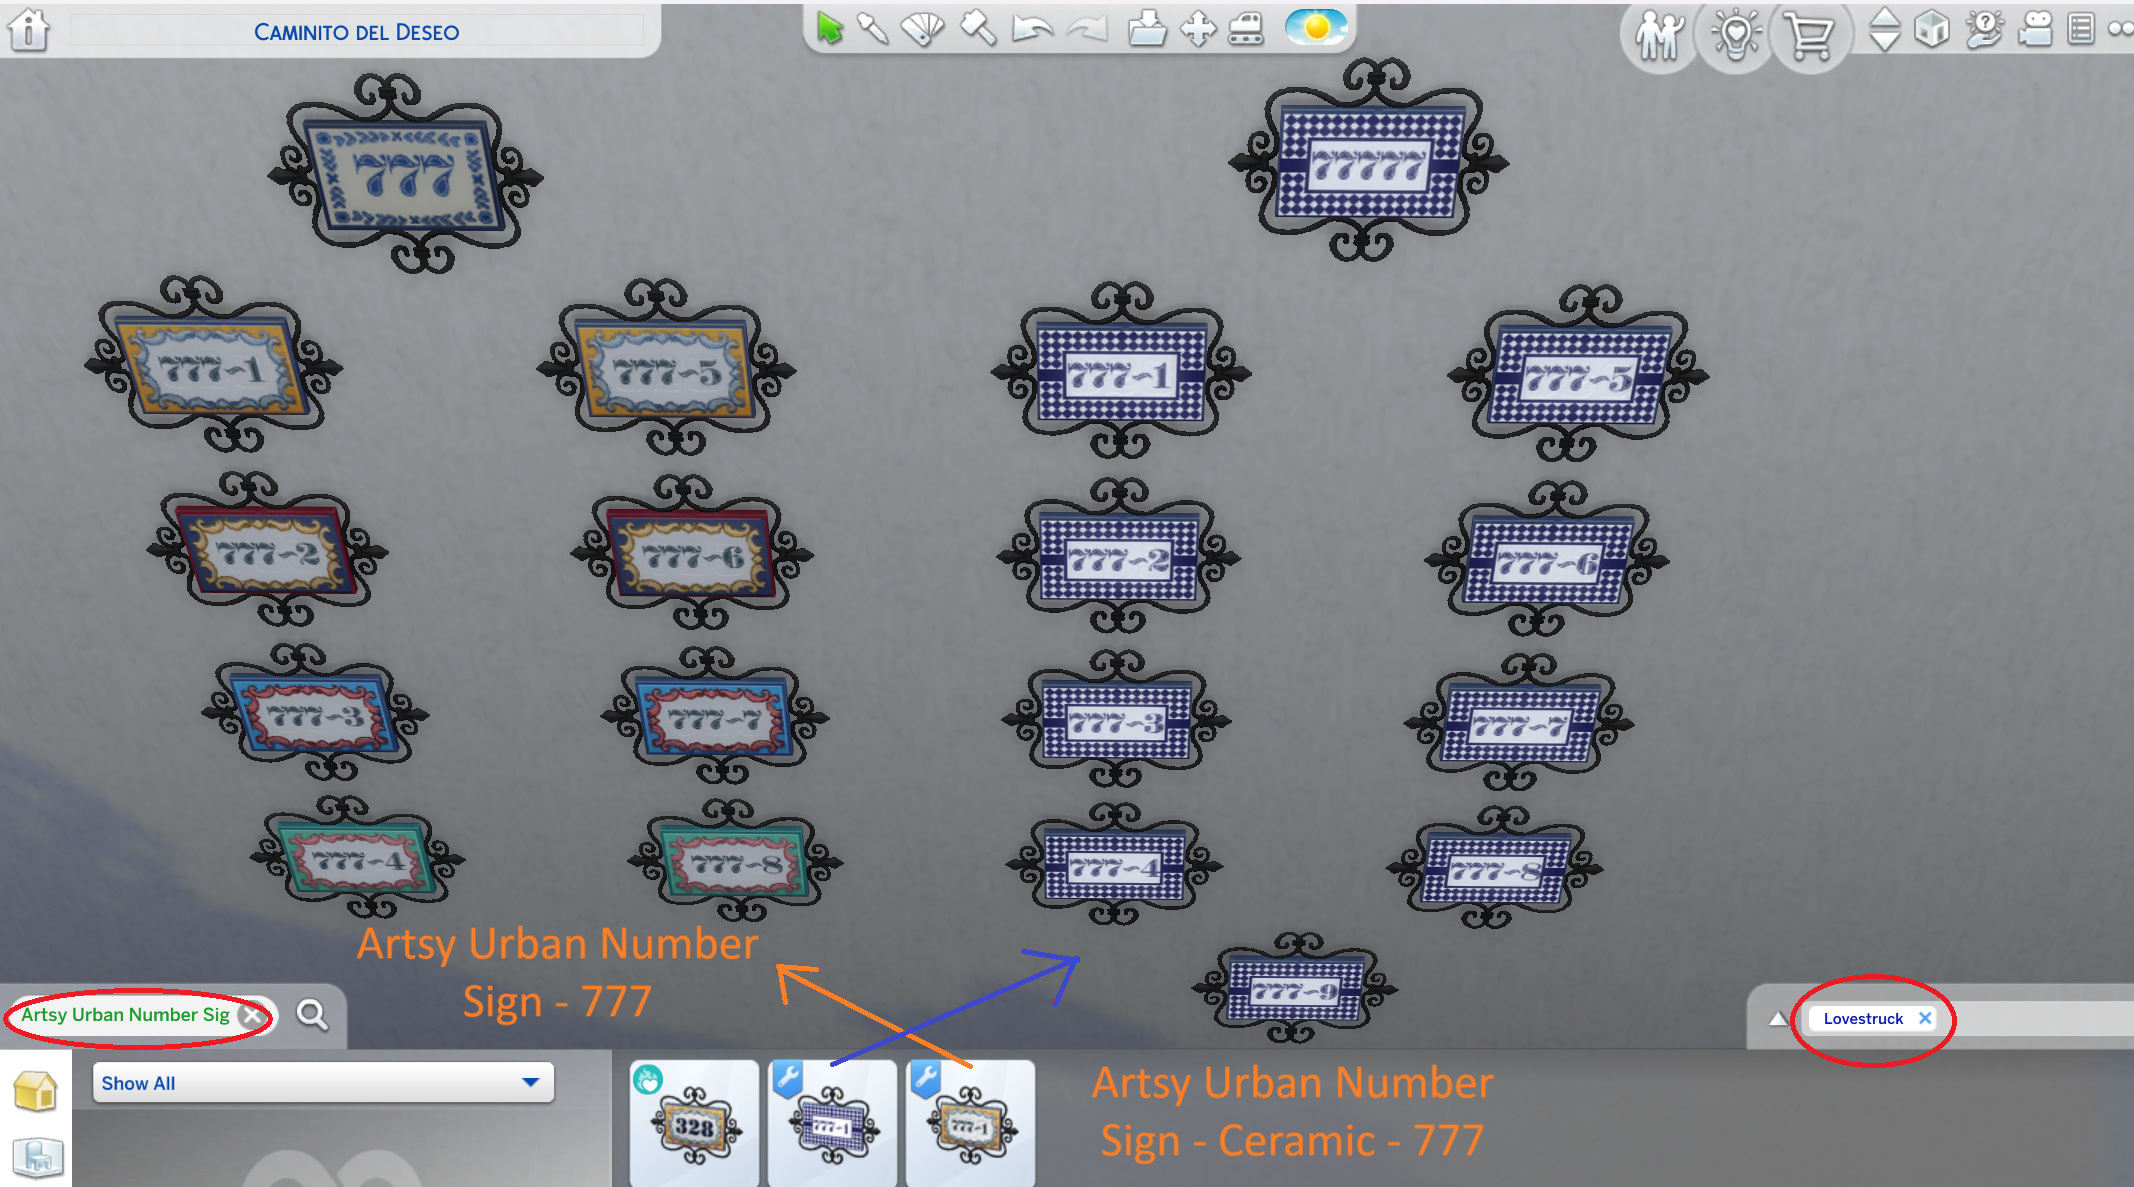The image size is (2134, 1187).
Task: Toggle the sun time-of-day control
Action: point(1316,27)
